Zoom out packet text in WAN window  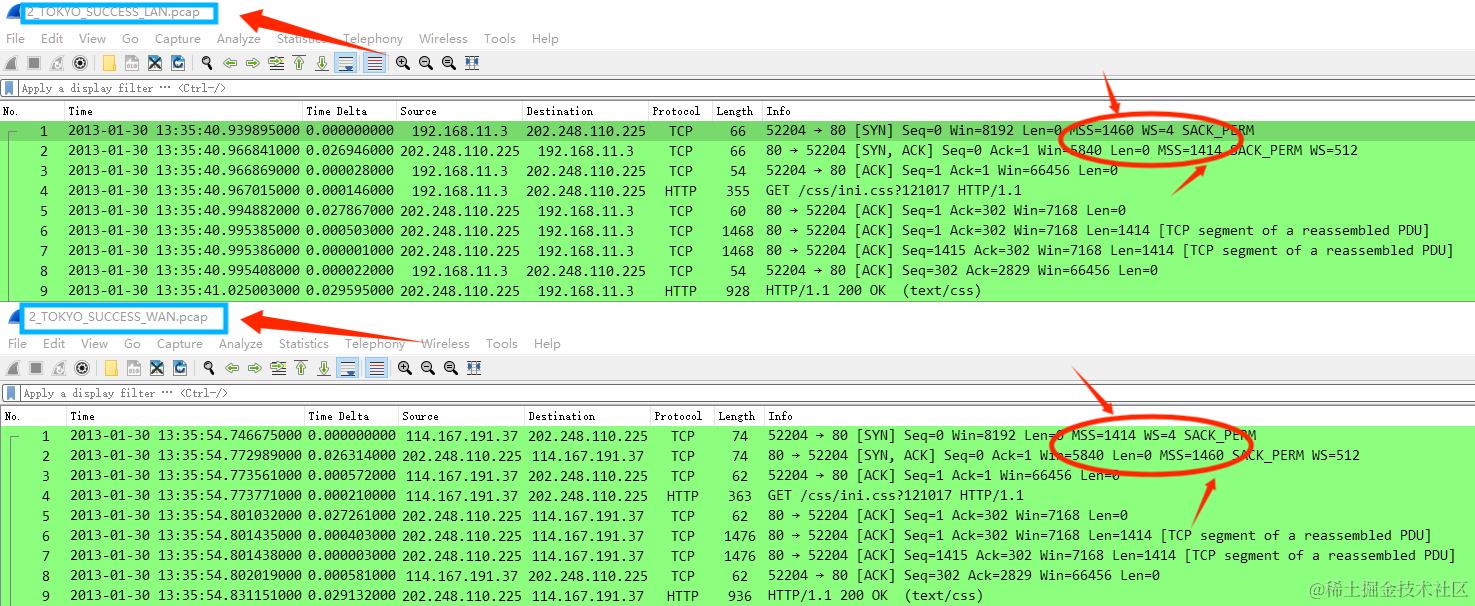tap(428, 368)
